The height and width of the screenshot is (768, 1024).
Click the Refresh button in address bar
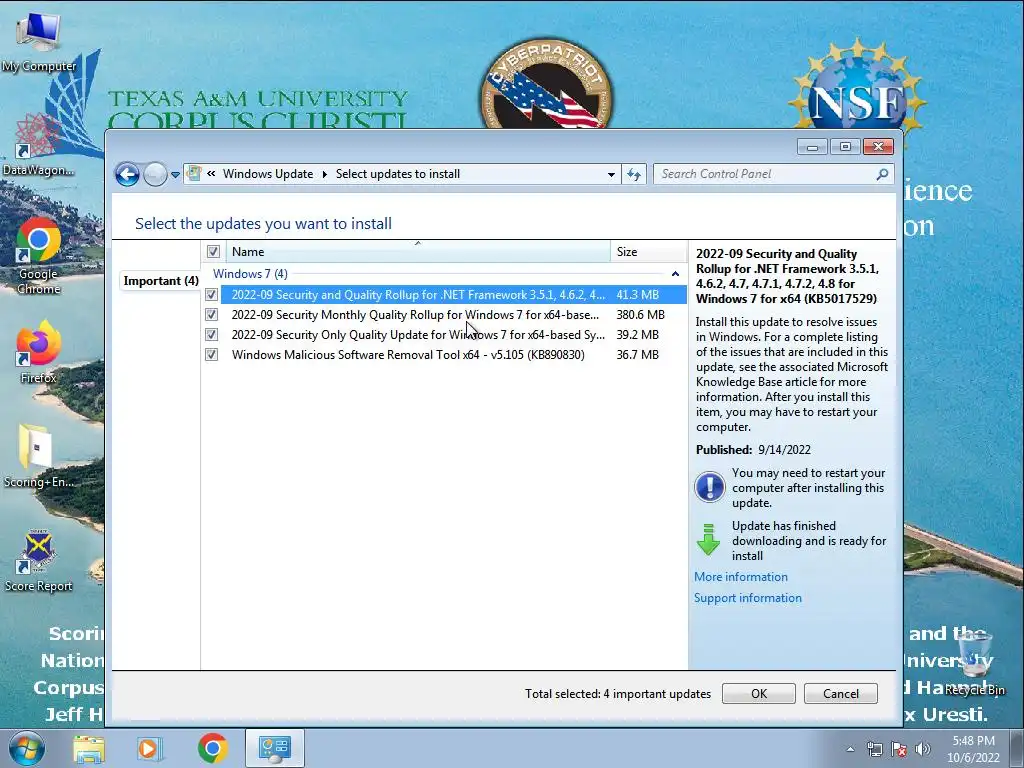[633, 174]
